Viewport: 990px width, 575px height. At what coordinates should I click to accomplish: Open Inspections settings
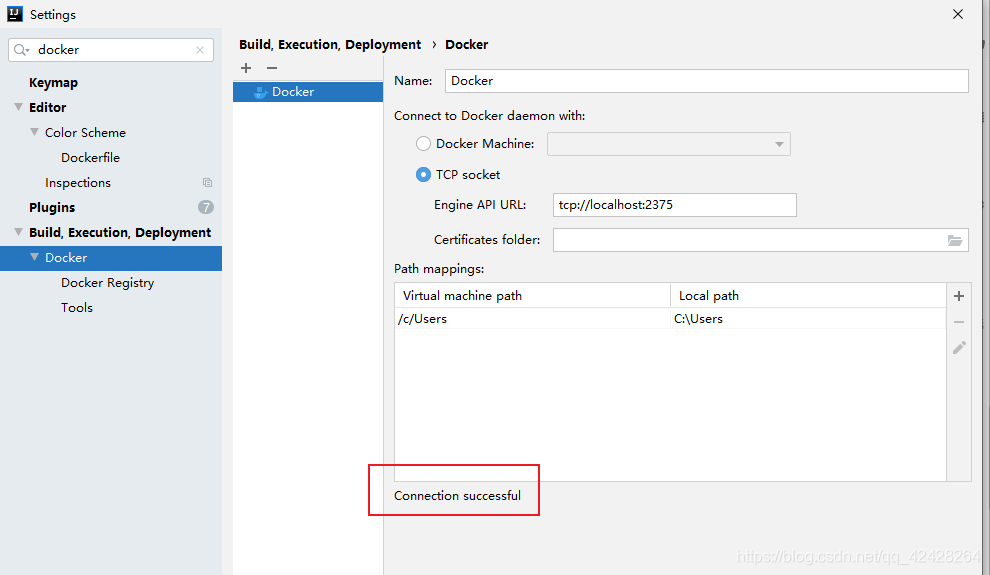(x=78, y=182)
